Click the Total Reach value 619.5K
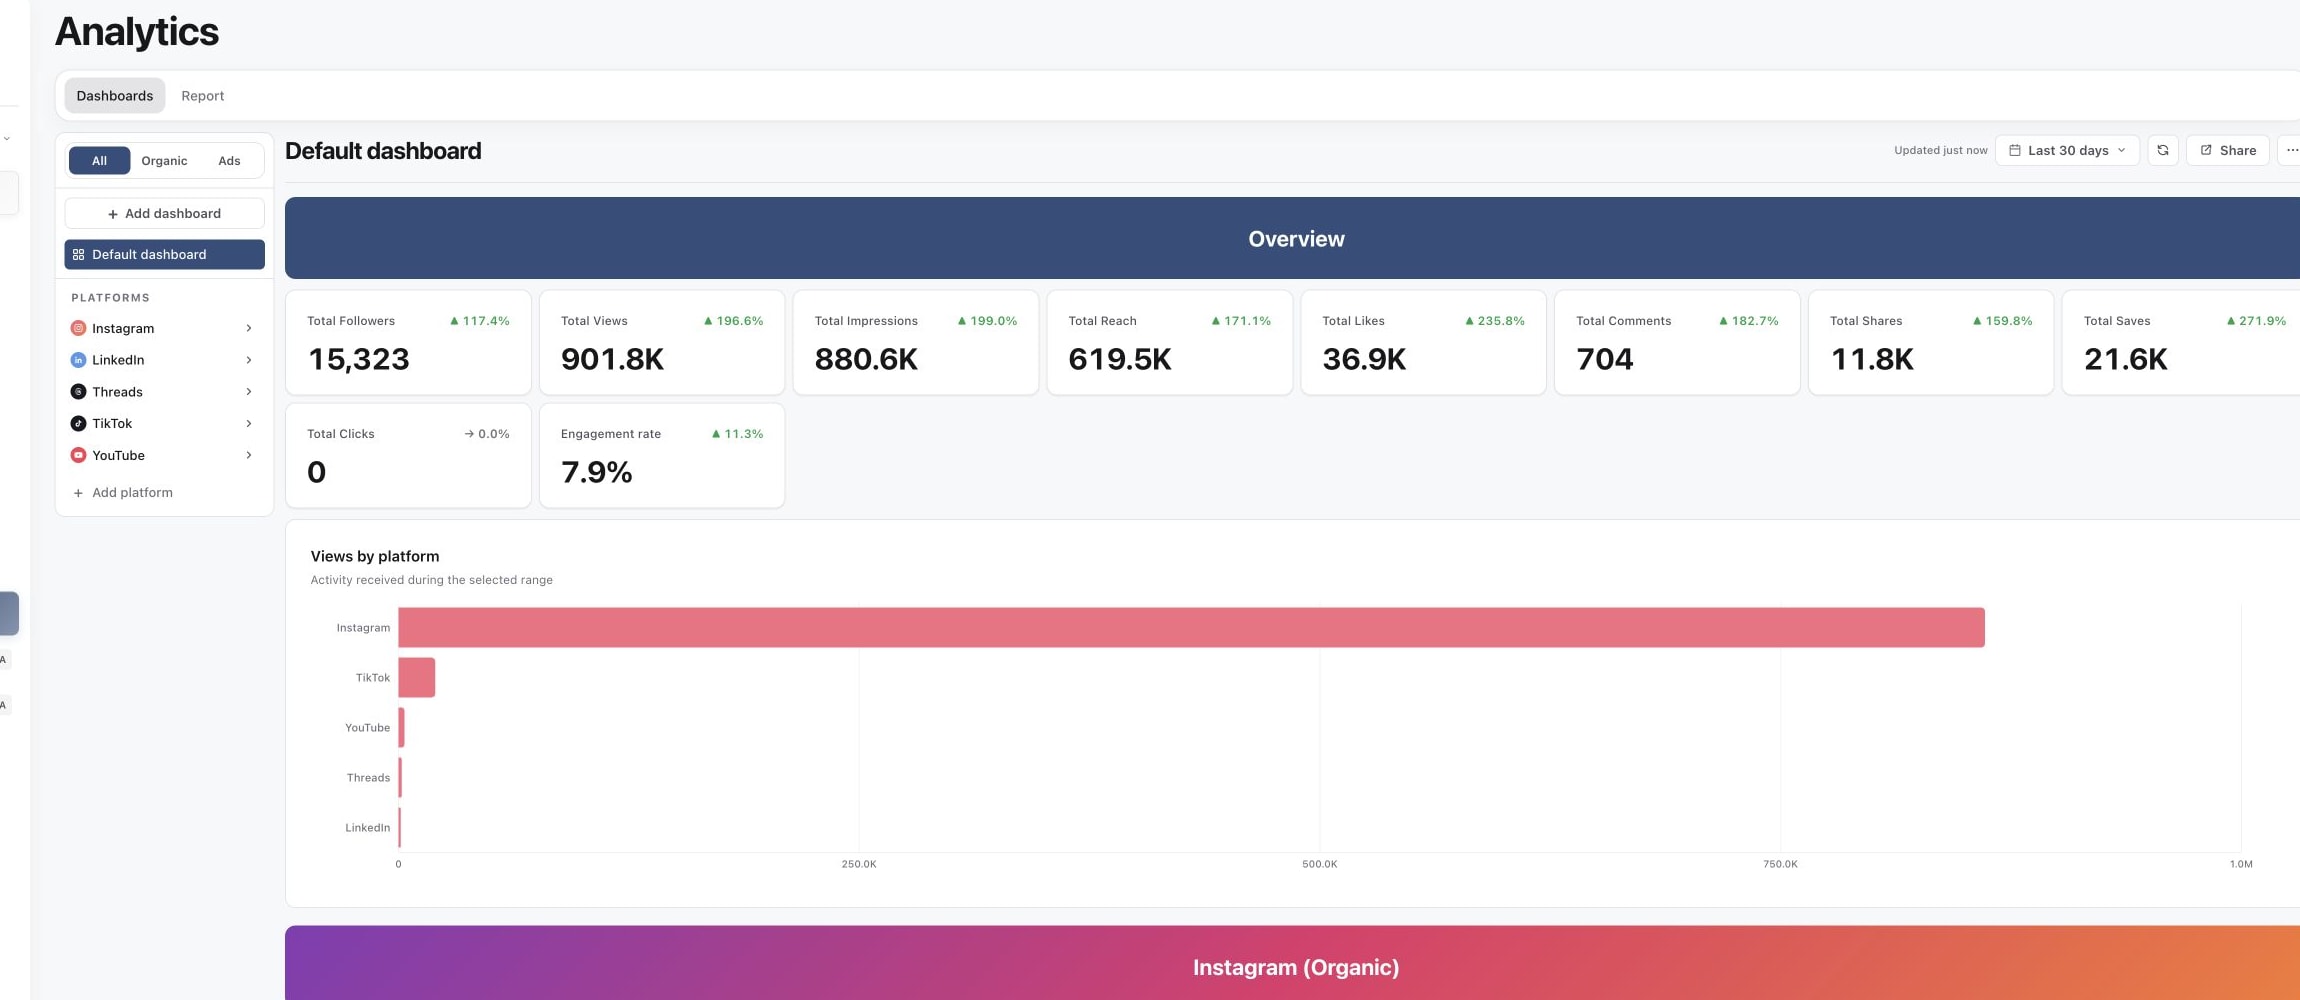Screen dimensions: 2300x1000 pos(1120,360)
